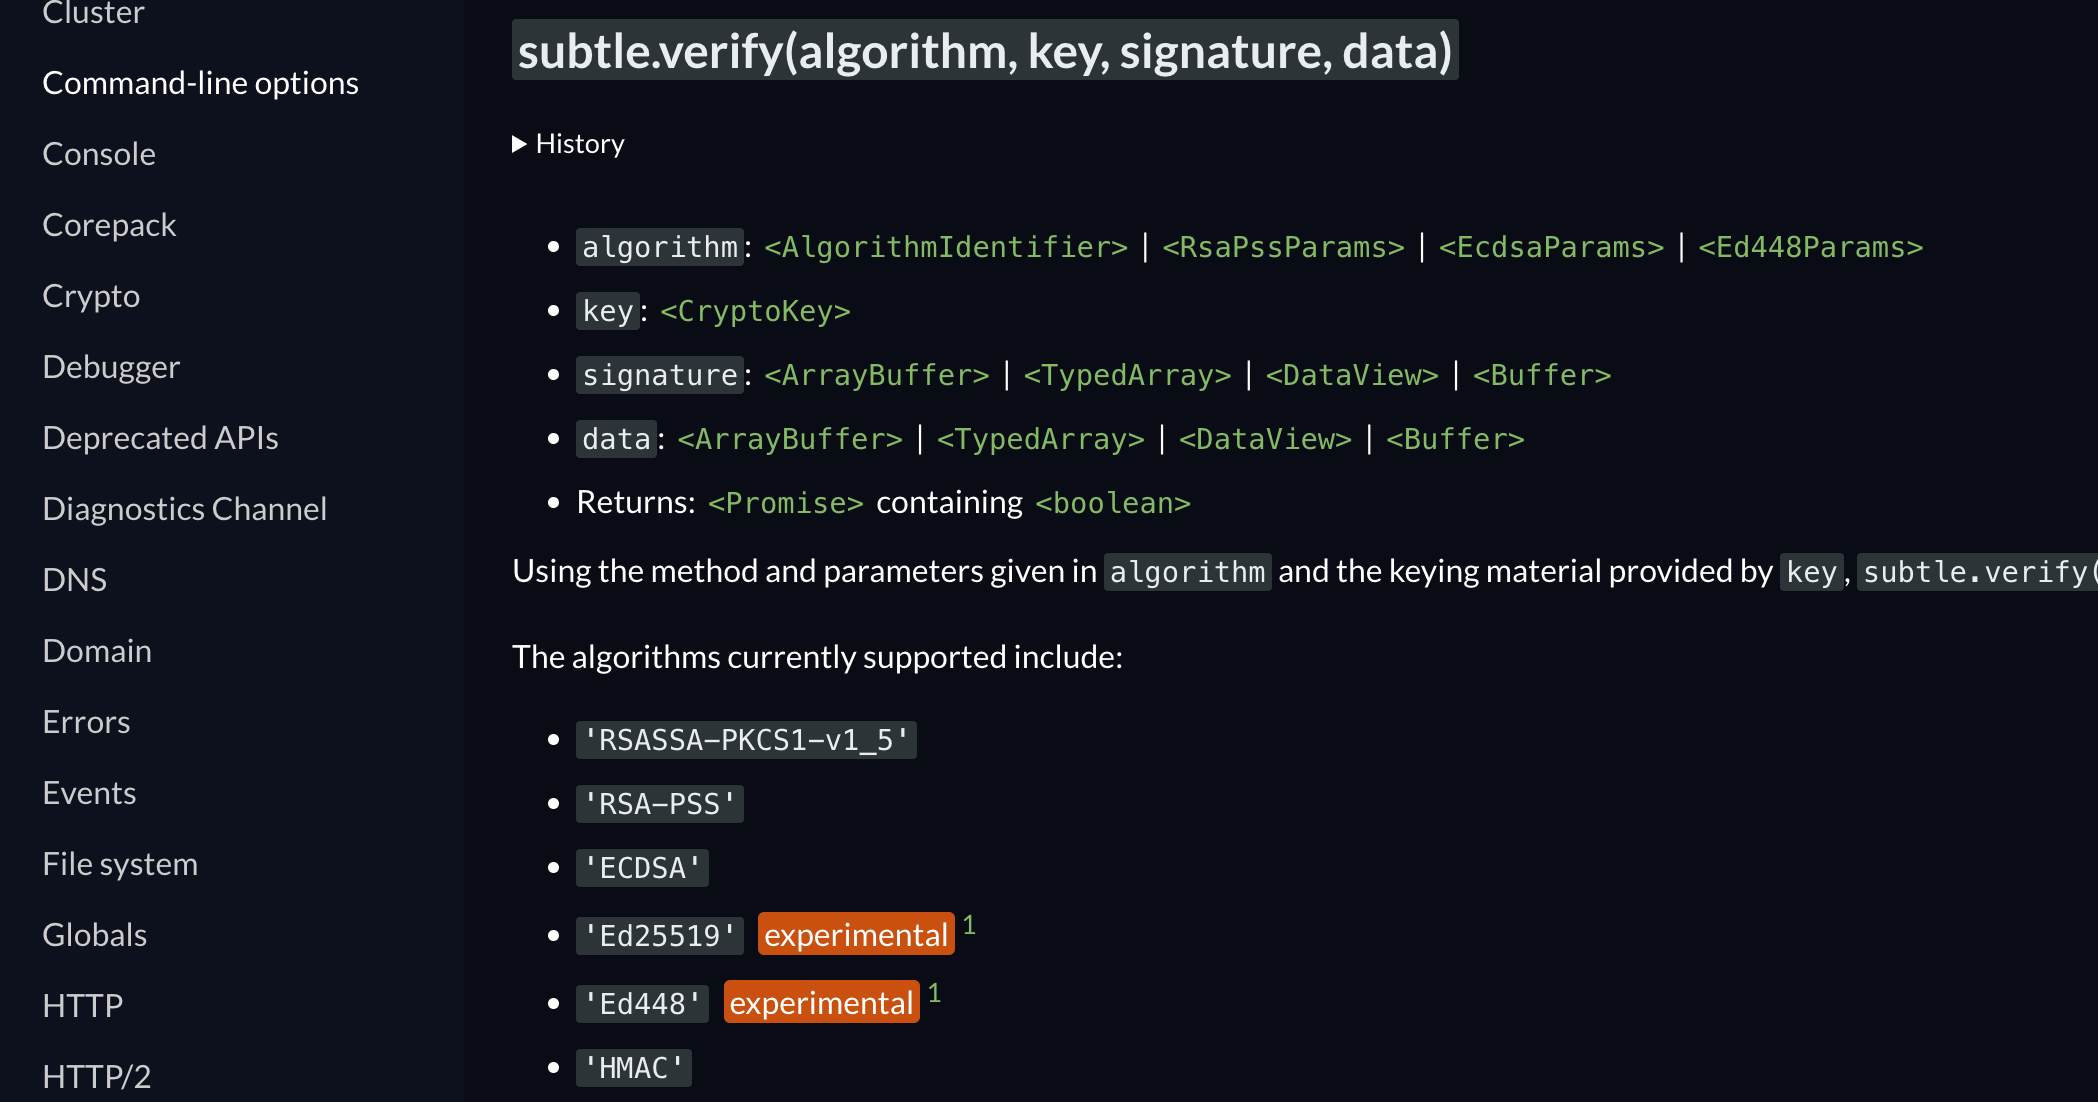Expand the History disclosure triangle

point(519,144)
